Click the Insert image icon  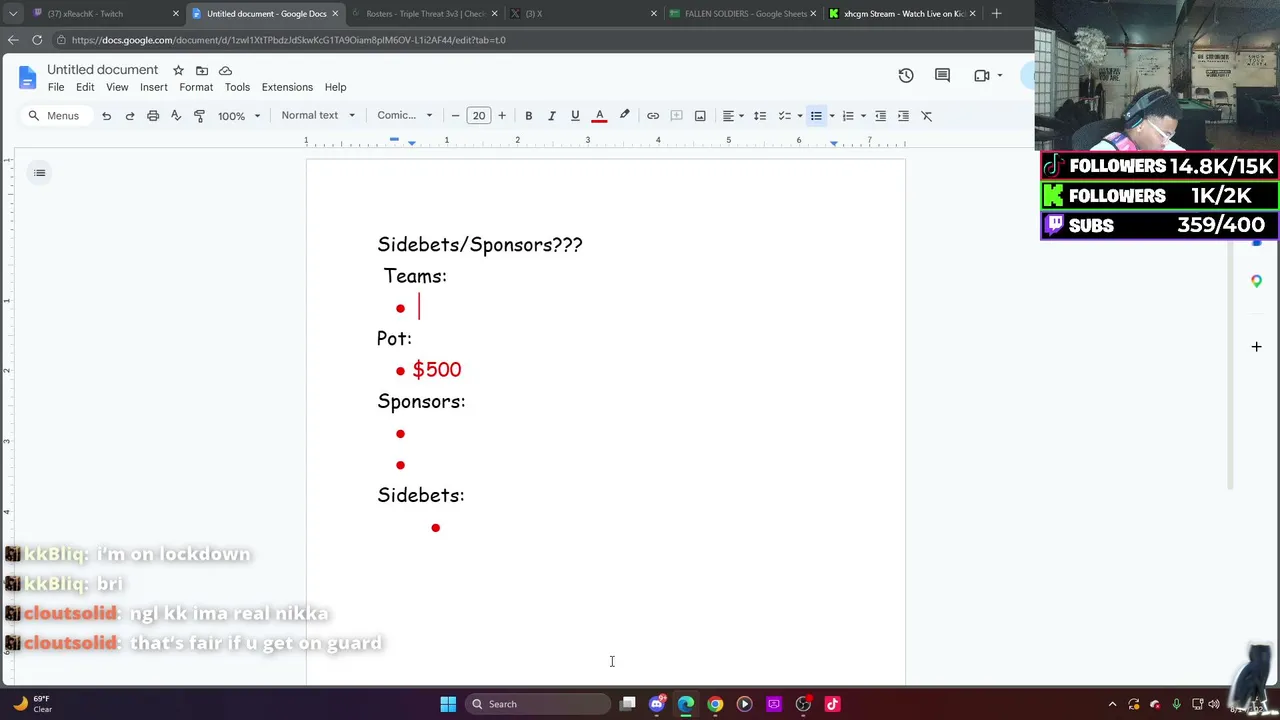pyautogui.click(x=700, y=116)
